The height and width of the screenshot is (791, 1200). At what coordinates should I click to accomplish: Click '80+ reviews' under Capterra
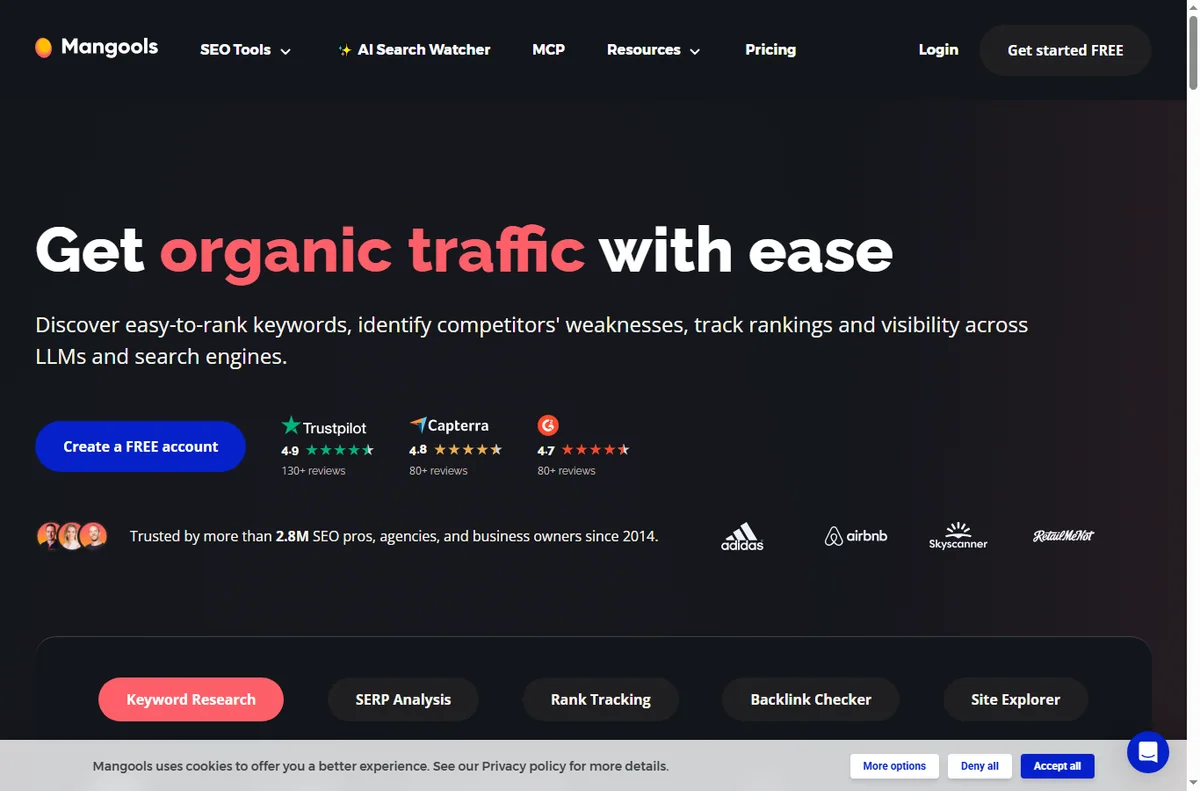[x=438, y=470]
